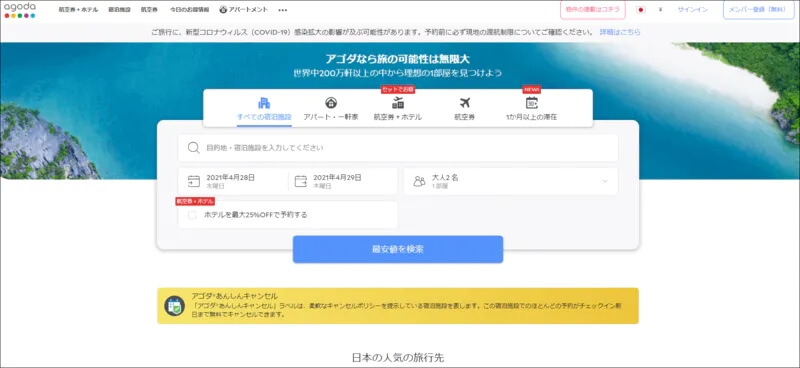The height and width of the screenshot is (368, 800).
Task: Open 宿泊施設 in top navigation
Action: tap(119, 10)
